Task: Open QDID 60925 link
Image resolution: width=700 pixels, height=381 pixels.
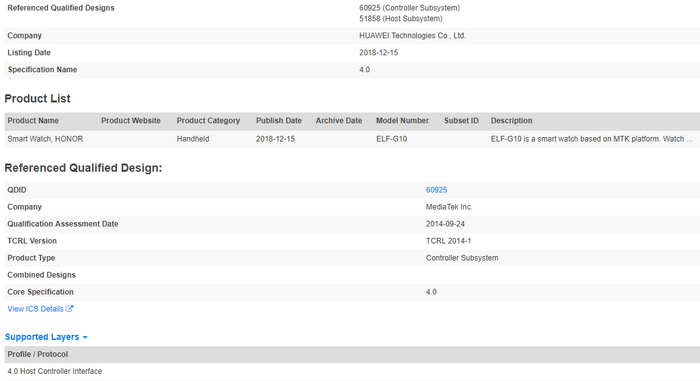Action: coord(436,190)
